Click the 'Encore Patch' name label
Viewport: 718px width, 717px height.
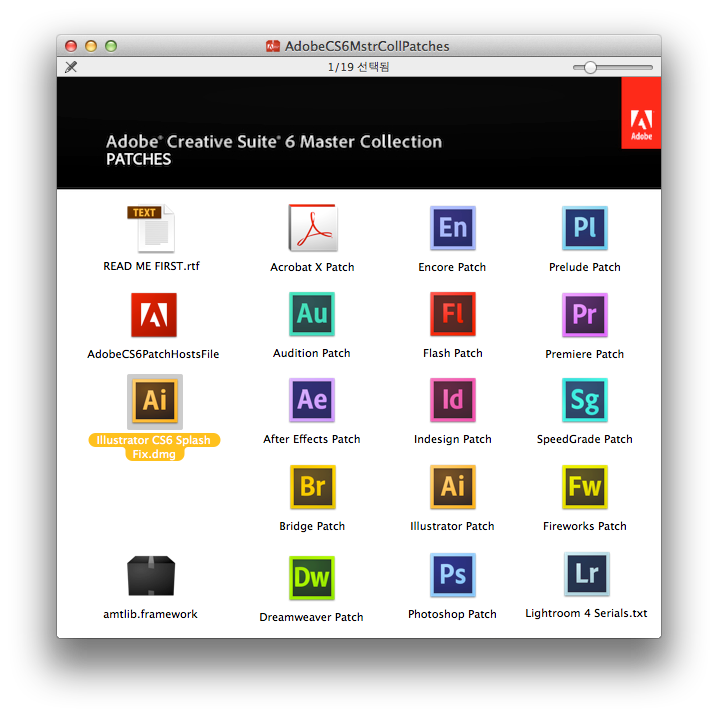click(452, 267)
